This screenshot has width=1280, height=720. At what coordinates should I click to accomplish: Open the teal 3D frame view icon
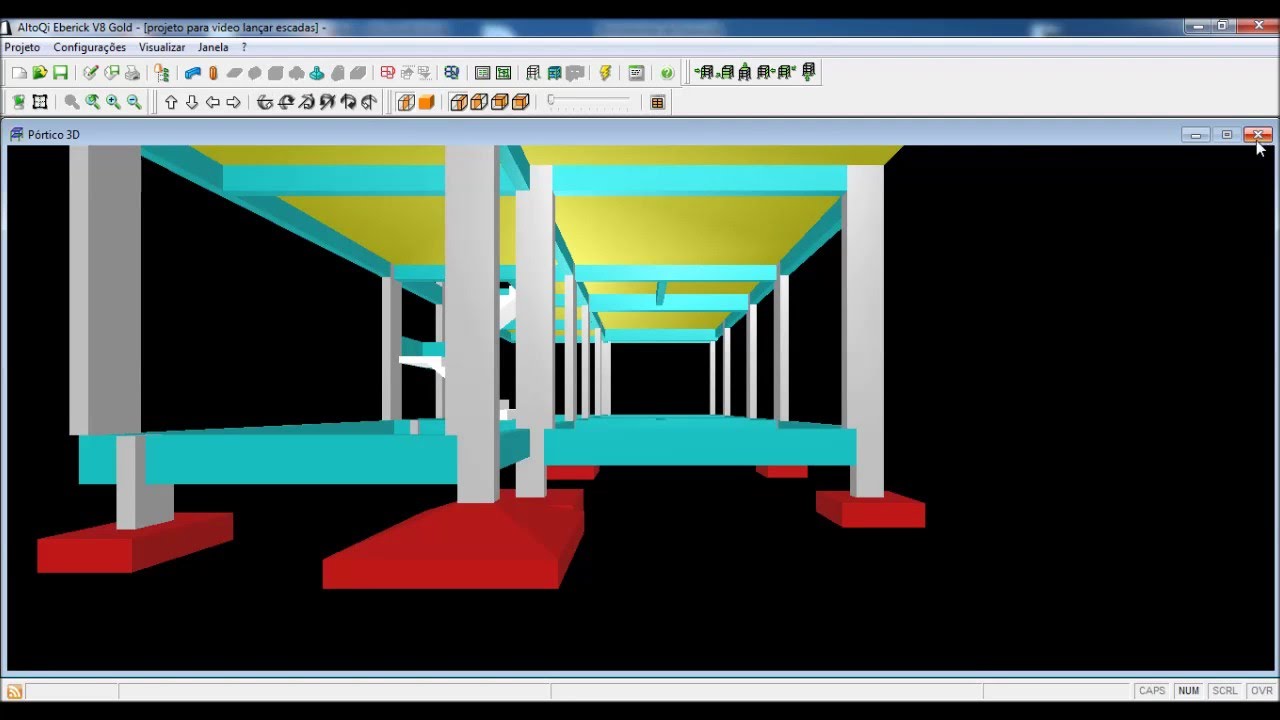553,73
